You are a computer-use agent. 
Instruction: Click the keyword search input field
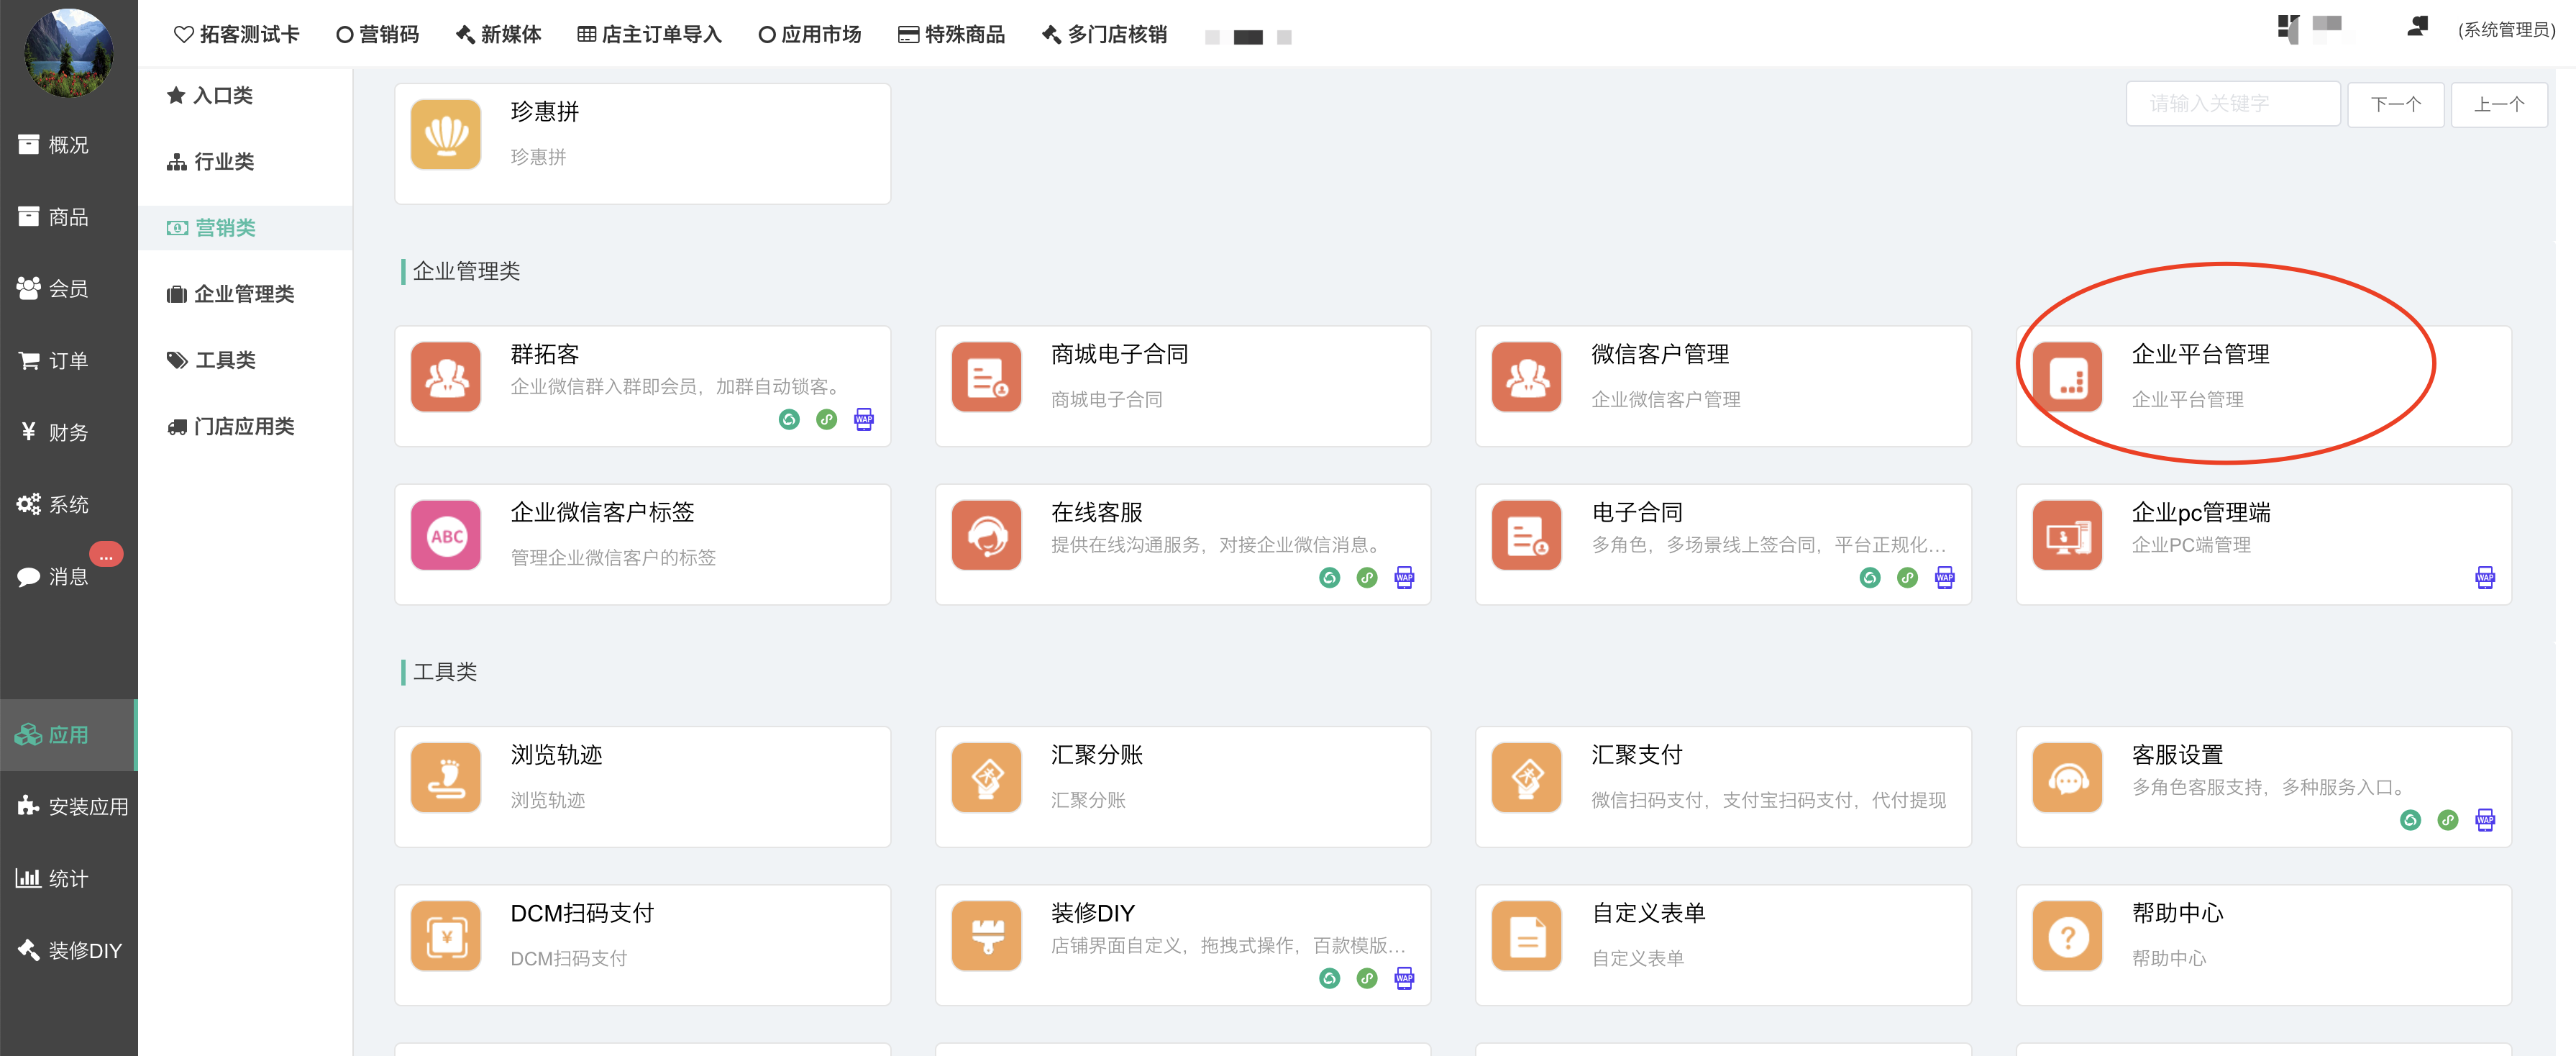click(2232, 104)
